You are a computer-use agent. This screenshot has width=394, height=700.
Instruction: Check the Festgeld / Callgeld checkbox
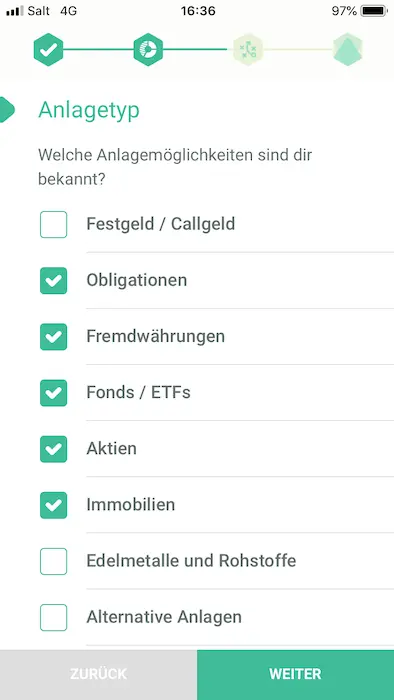(x=54, y=225)
